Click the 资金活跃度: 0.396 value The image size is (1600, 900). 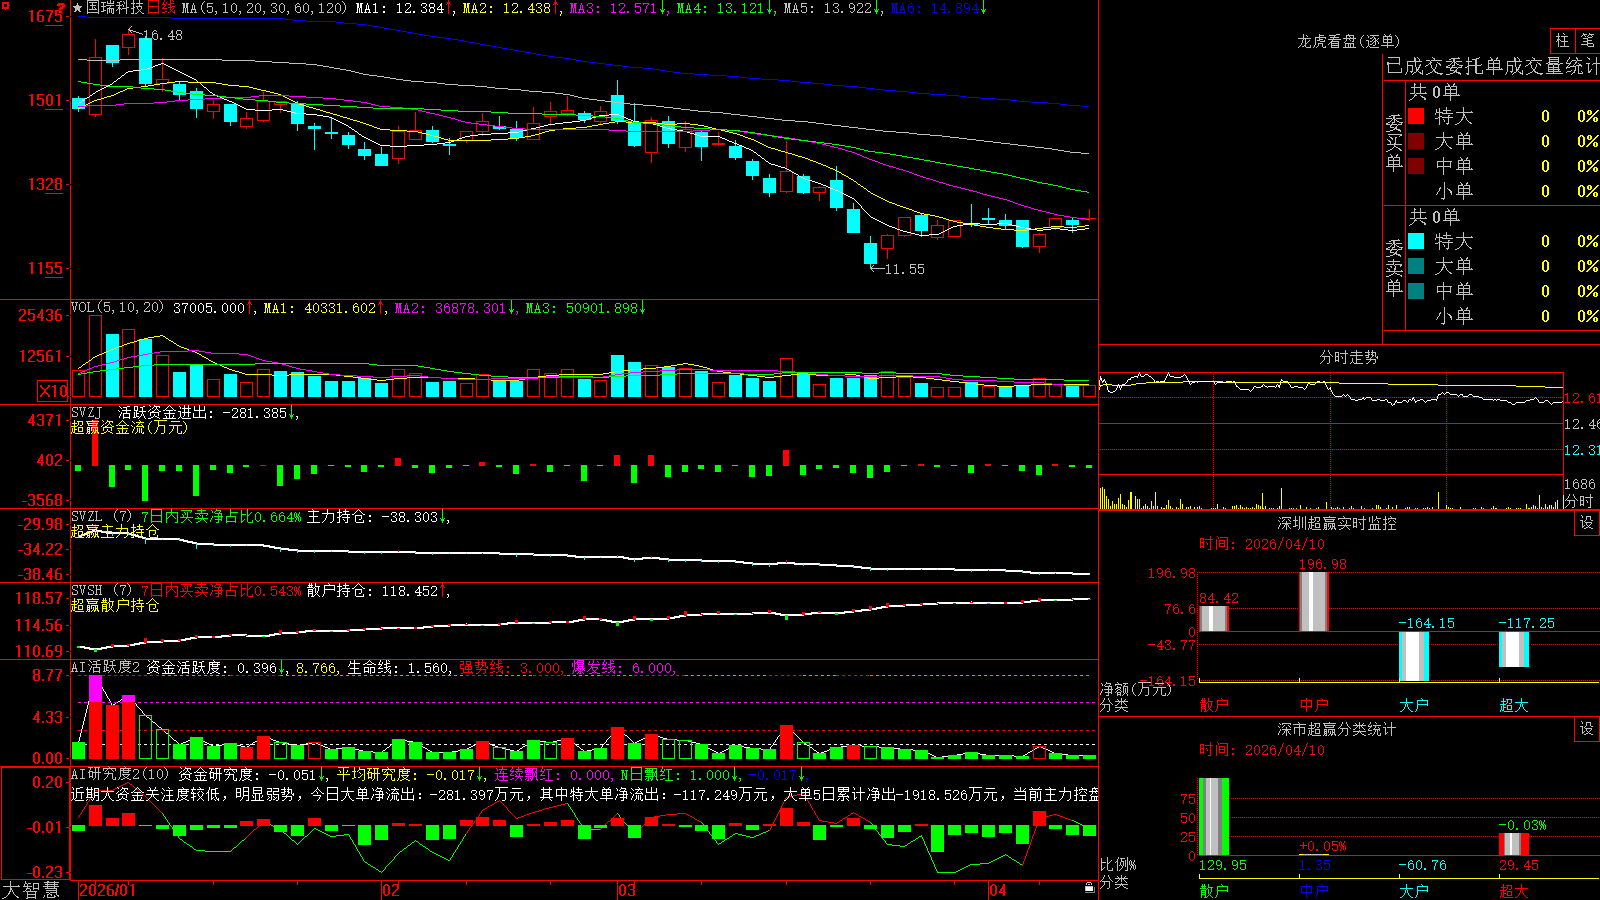click(212, 667)
